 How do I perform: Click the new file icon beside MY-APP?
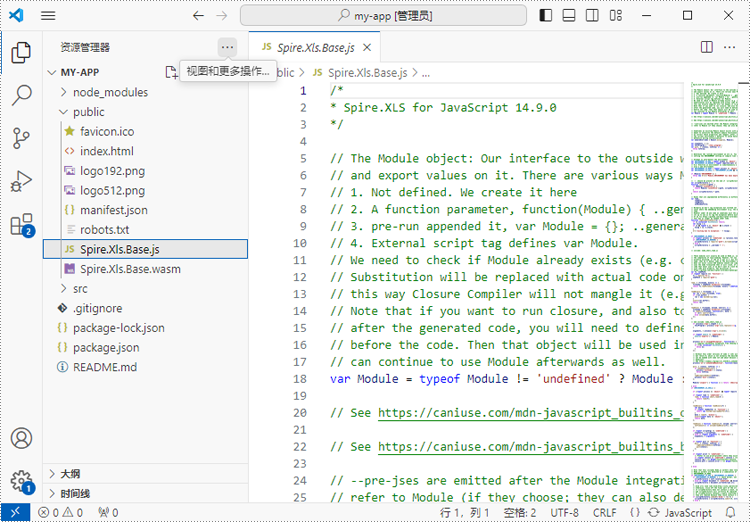[171, 72]
